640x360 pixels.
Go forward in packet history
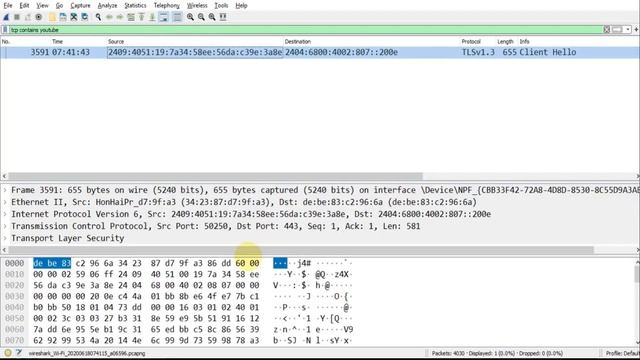[x=120, y=17]
